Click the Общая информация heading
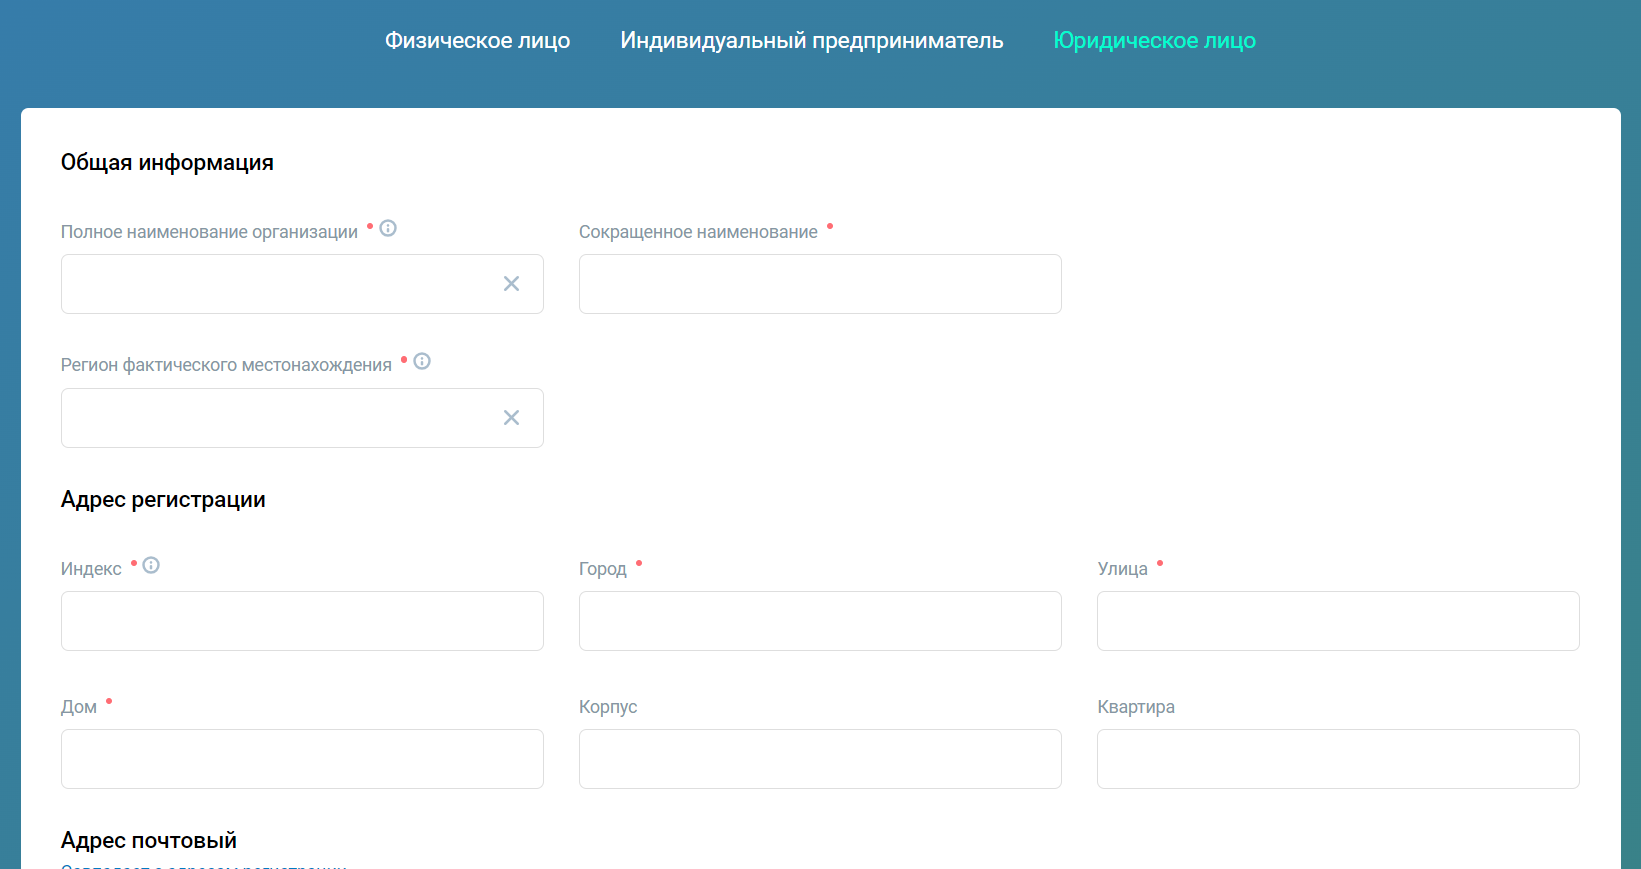 coord(167,163)
